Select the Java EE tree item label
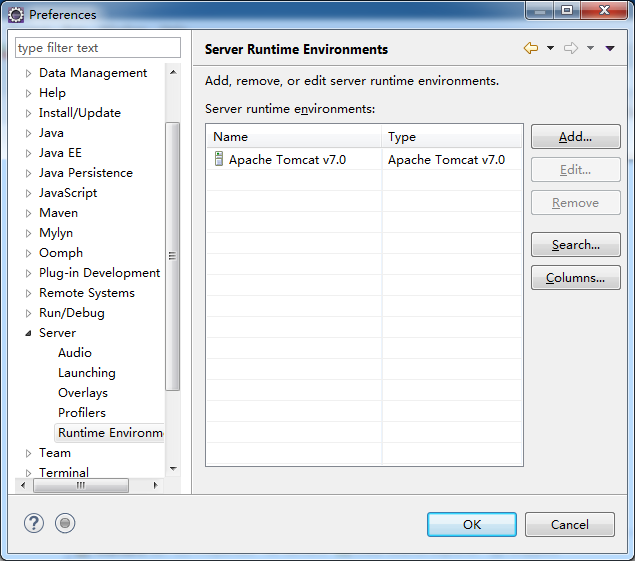Image resolution: width=635 pixels, height=561 pixels. pyautogui.click(x=60, y=153)
